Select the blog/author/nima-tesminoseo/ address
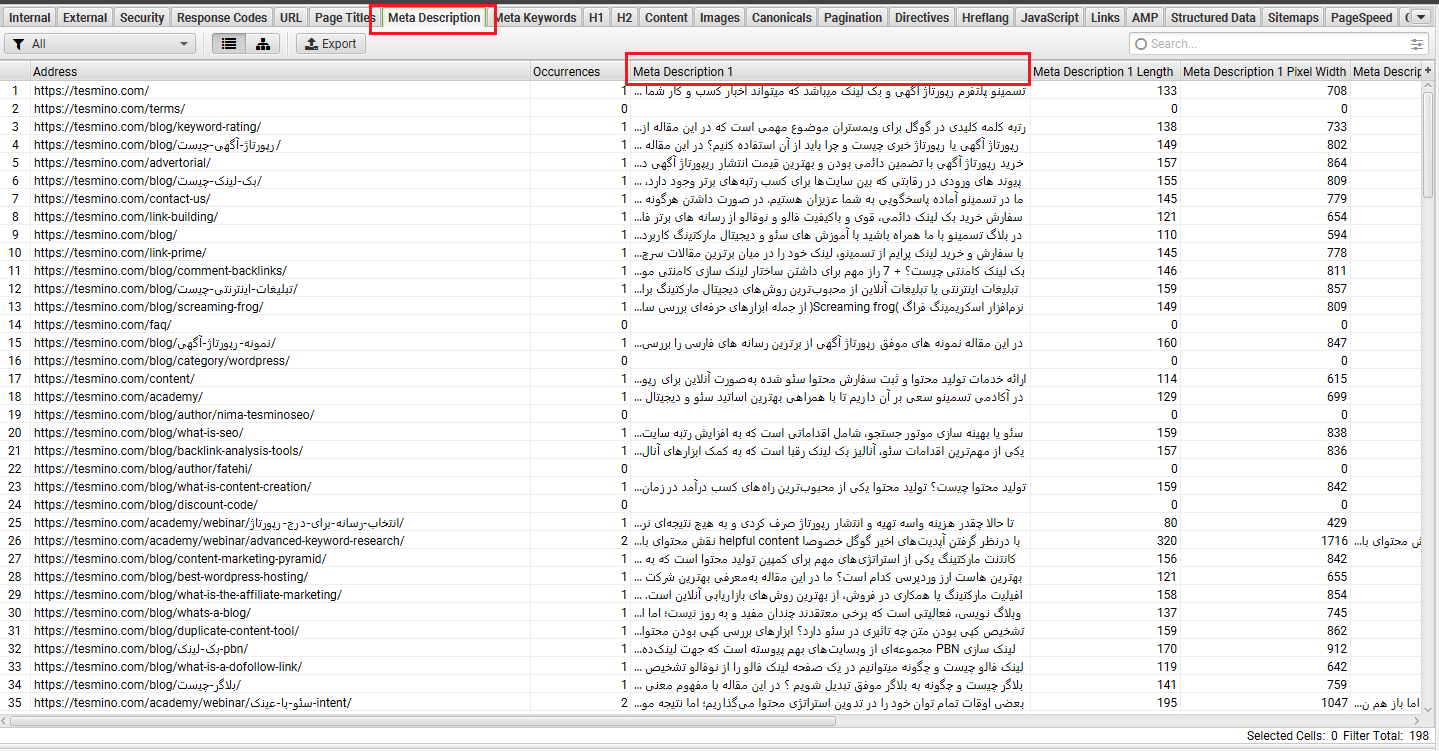The image size is (1439, 751). (x=174, y=414)
